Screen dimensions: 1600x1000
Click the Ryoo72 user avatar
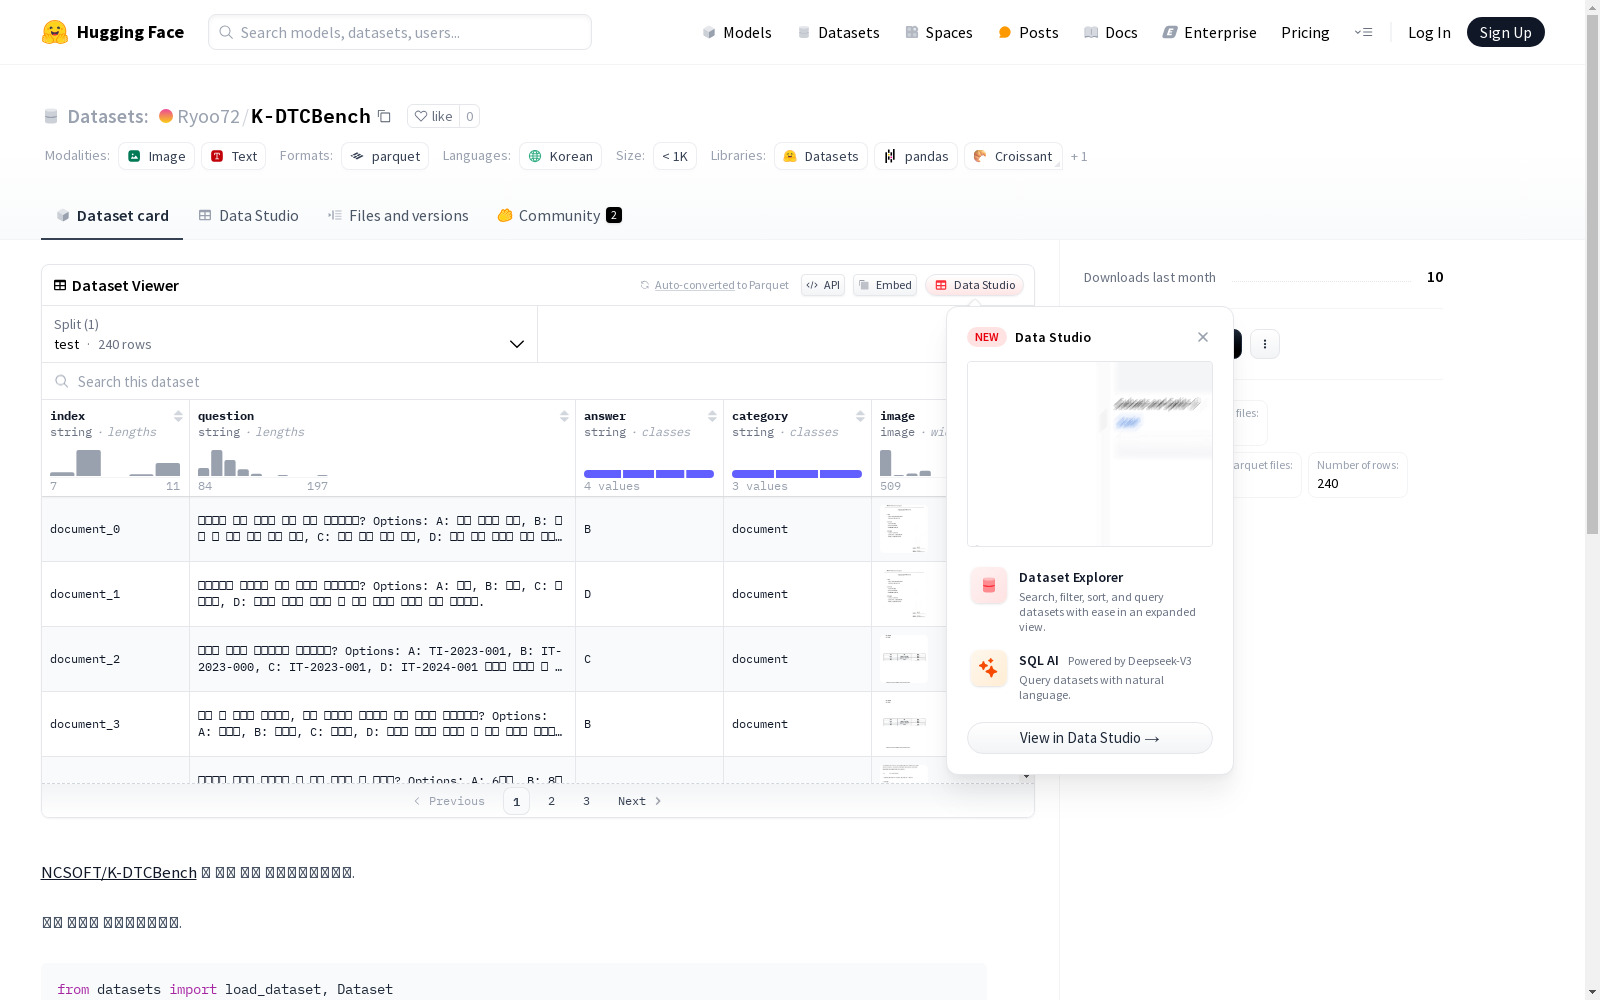tap(166, 116)
